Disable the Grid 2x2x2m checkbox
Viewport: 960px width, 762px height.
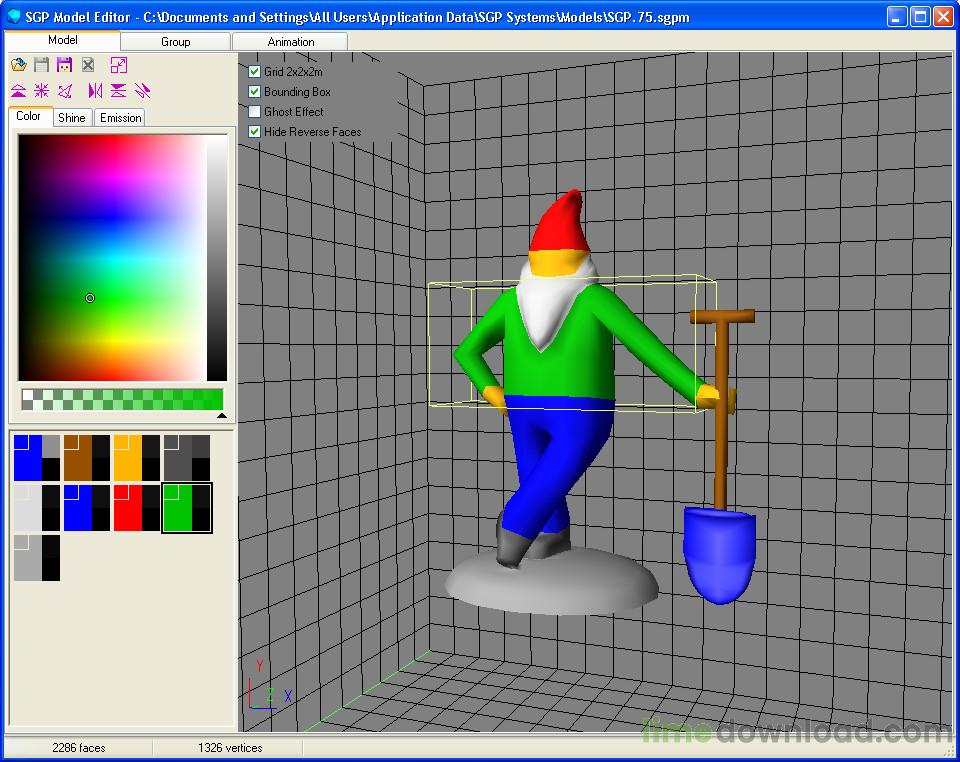254,72
